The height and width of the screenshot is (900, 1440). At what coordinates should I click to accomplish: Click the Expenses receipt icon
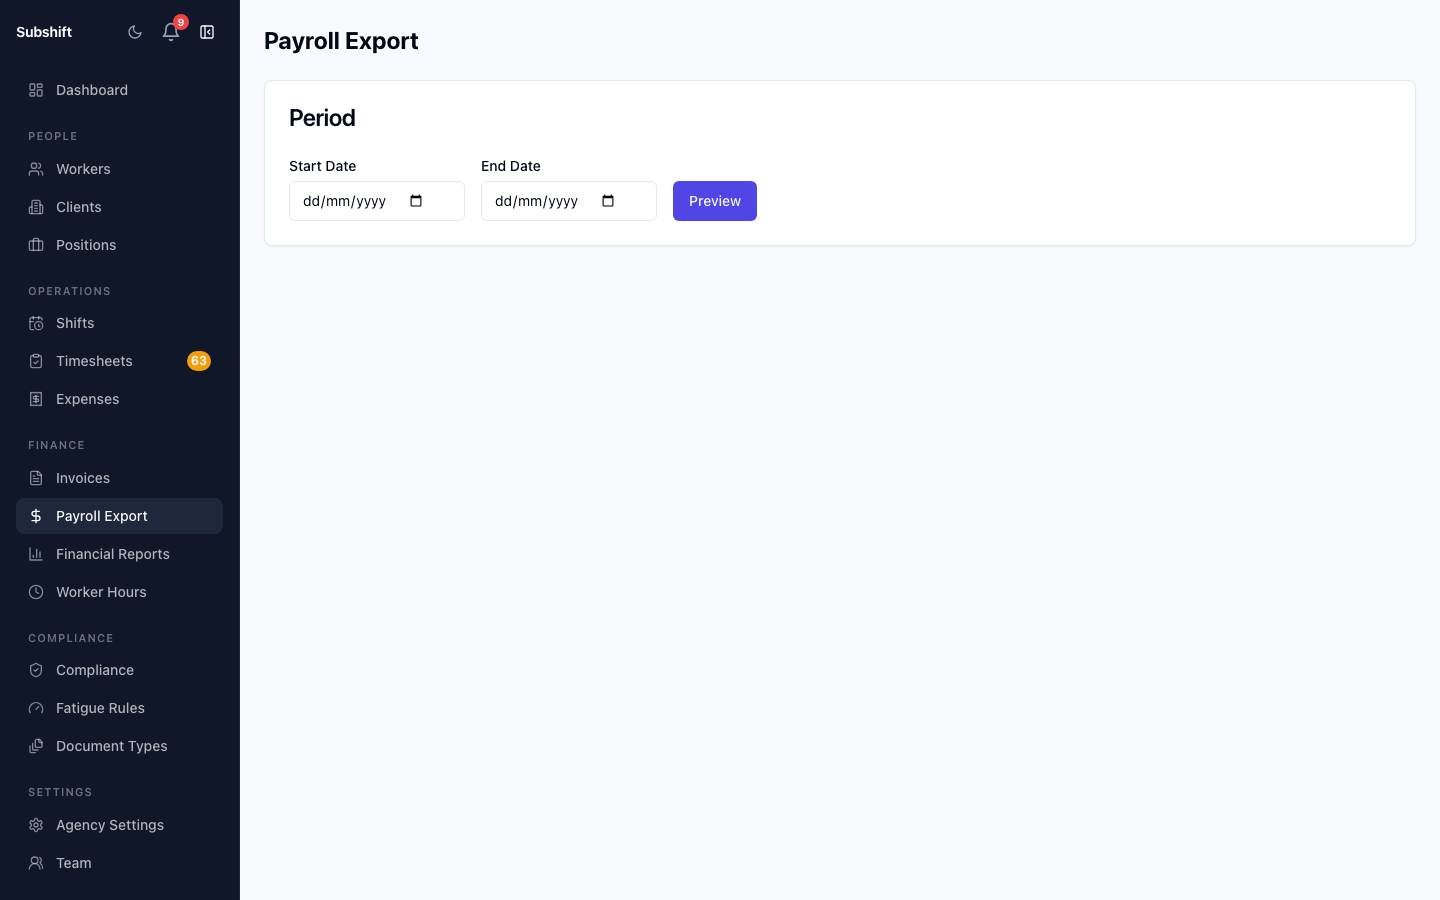click(36, 399)
